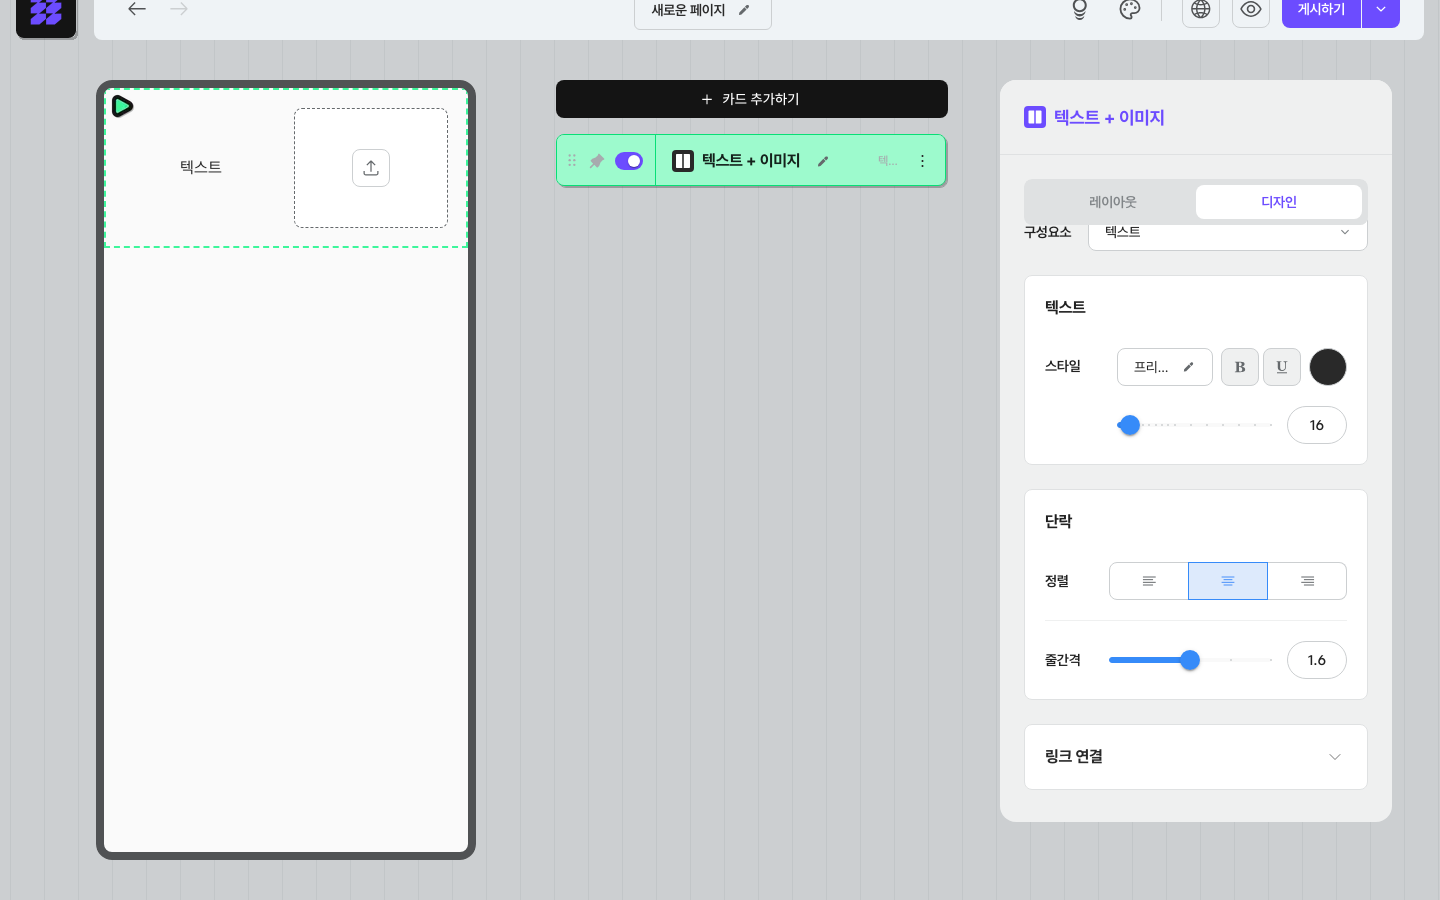The image size is (1440, 900).
Task: Click the green play marker in preview
Action: point(122,106)
